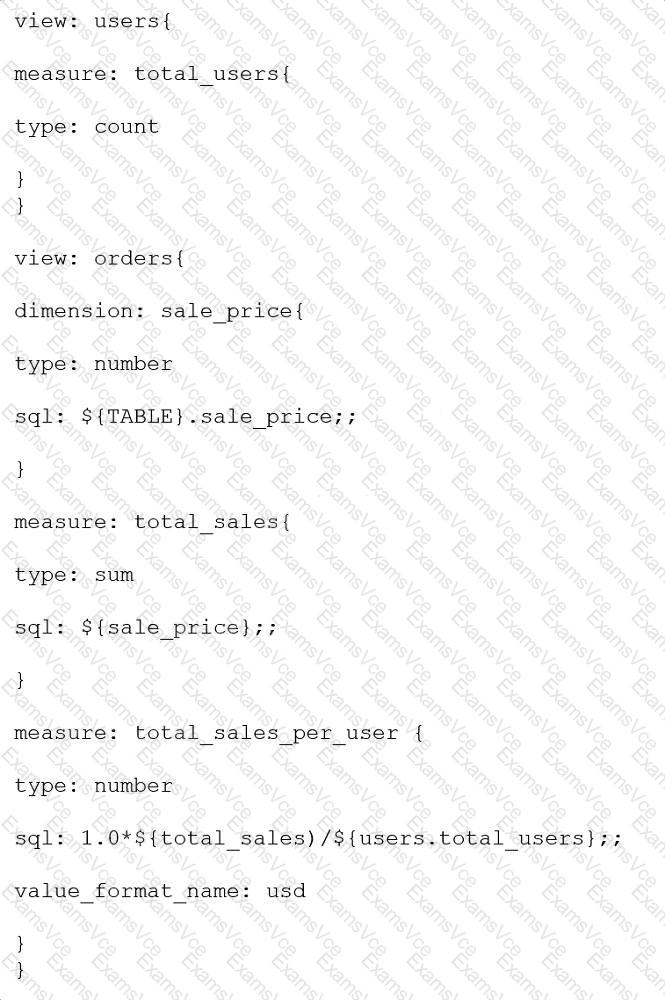Click the 'measure: total_users{' text
The image size is (665, 1000).
[152, 74]
